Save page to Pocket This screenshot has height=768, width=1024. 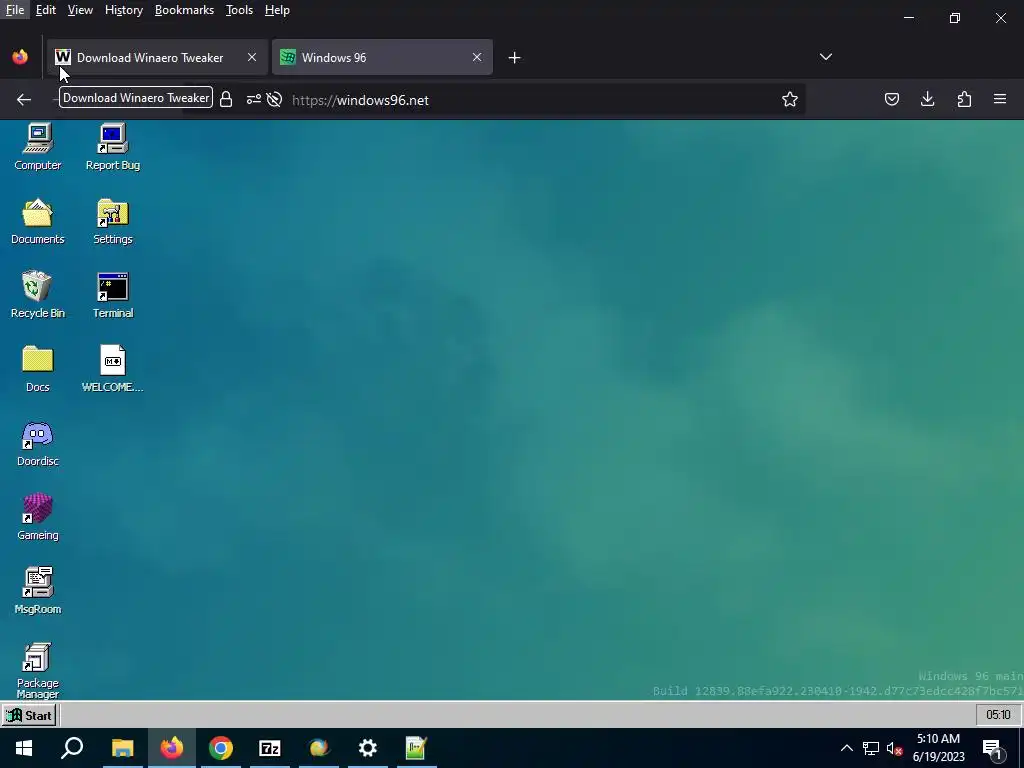point(891,99)
